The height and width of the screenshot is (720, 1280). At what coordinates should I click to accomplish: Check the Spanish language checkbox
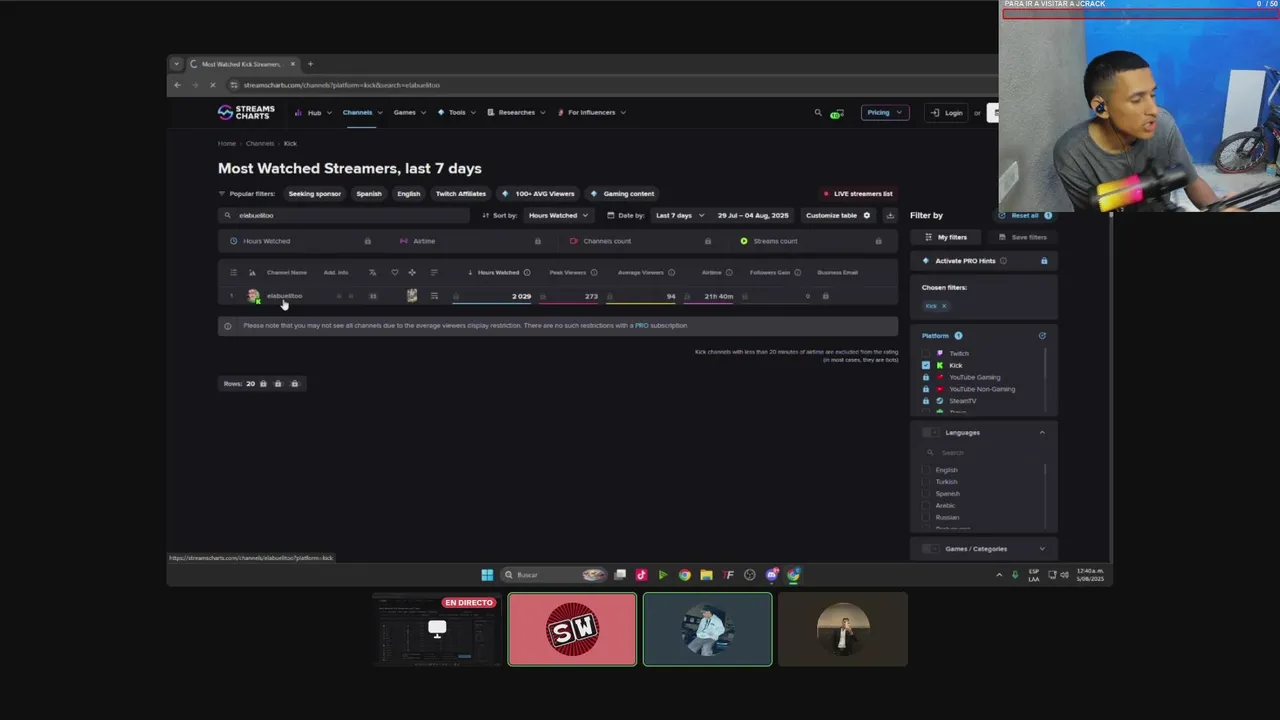(x=926, y=494)
